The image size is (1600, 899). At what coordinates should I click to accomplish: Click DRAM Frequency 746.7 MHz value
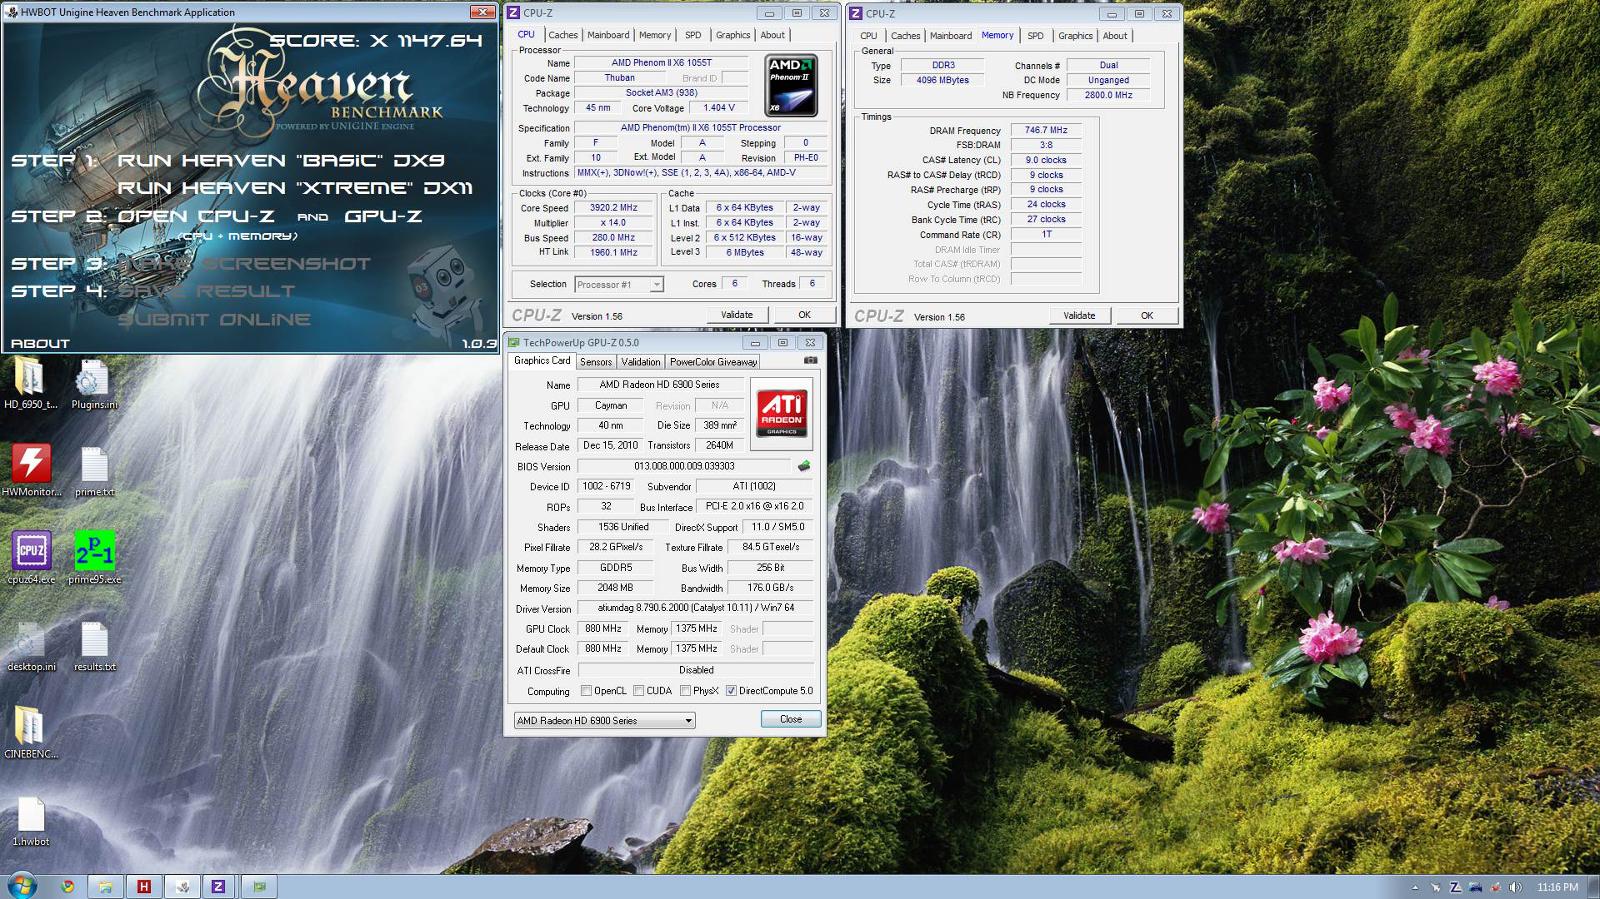pos(1046,130)
